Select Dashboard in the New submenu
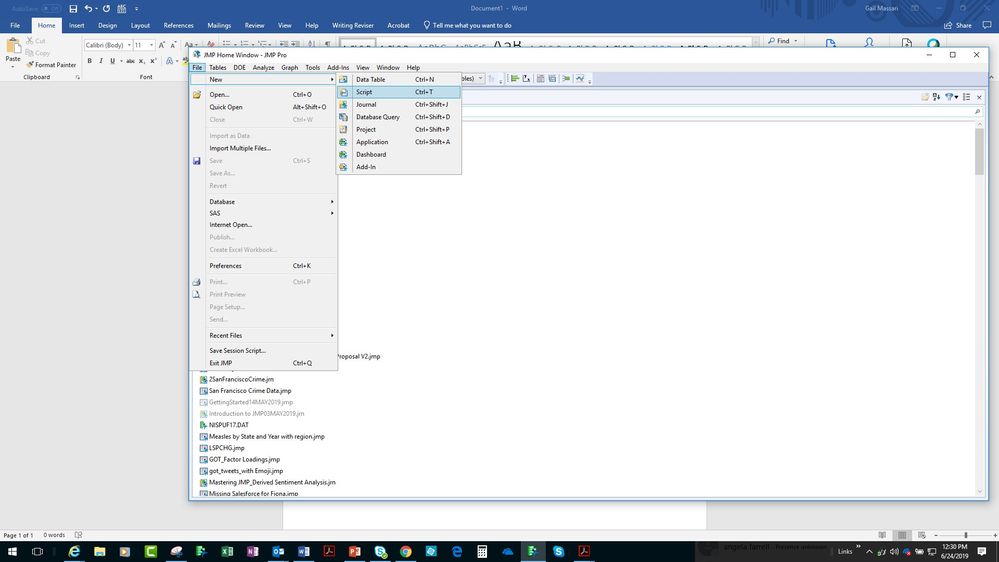This screenshot has width=999, height=562. (398, 154)
